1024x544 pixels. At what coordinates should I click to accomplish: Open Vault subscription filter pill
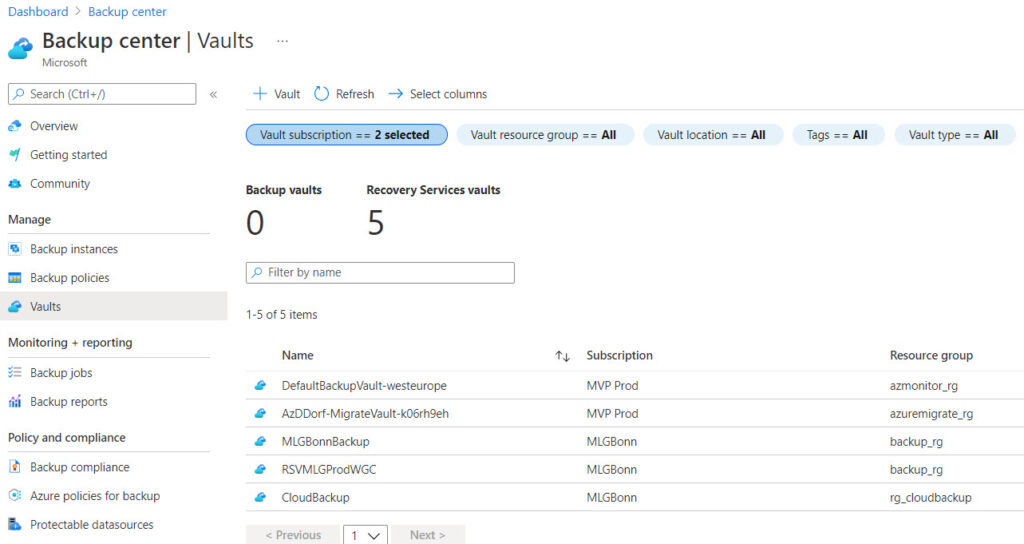click(x=346, y=135)
